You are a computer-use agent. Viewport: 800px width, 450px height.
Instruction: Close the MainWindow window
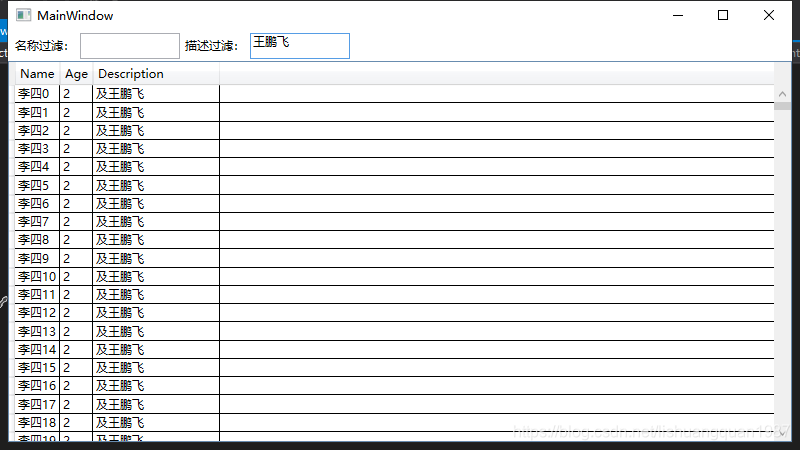768,15
